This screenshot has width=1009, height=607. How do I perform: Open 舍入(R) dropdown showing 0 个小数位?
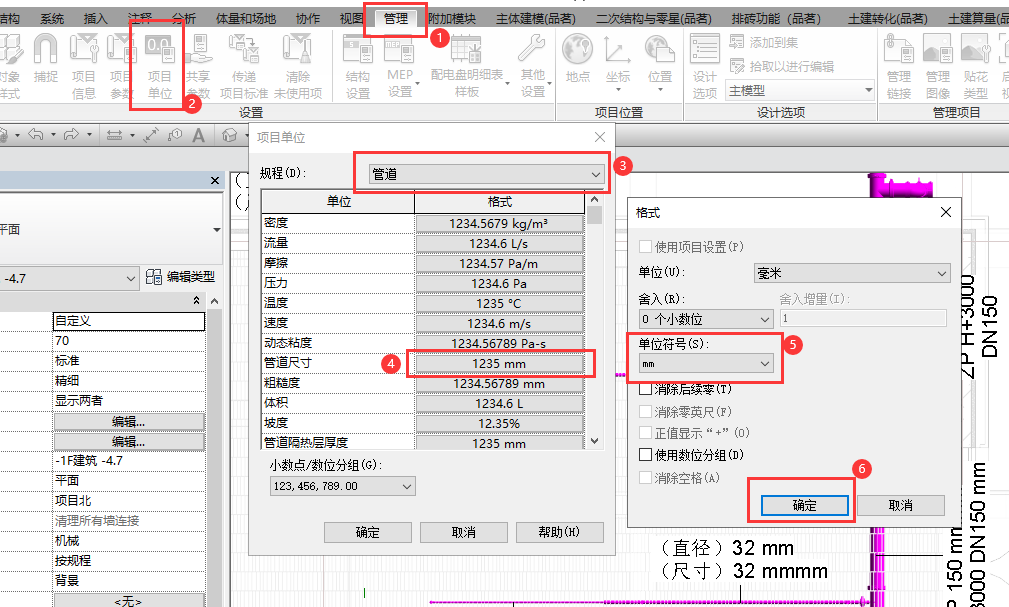pyautogui.click(x=705, y=319)
